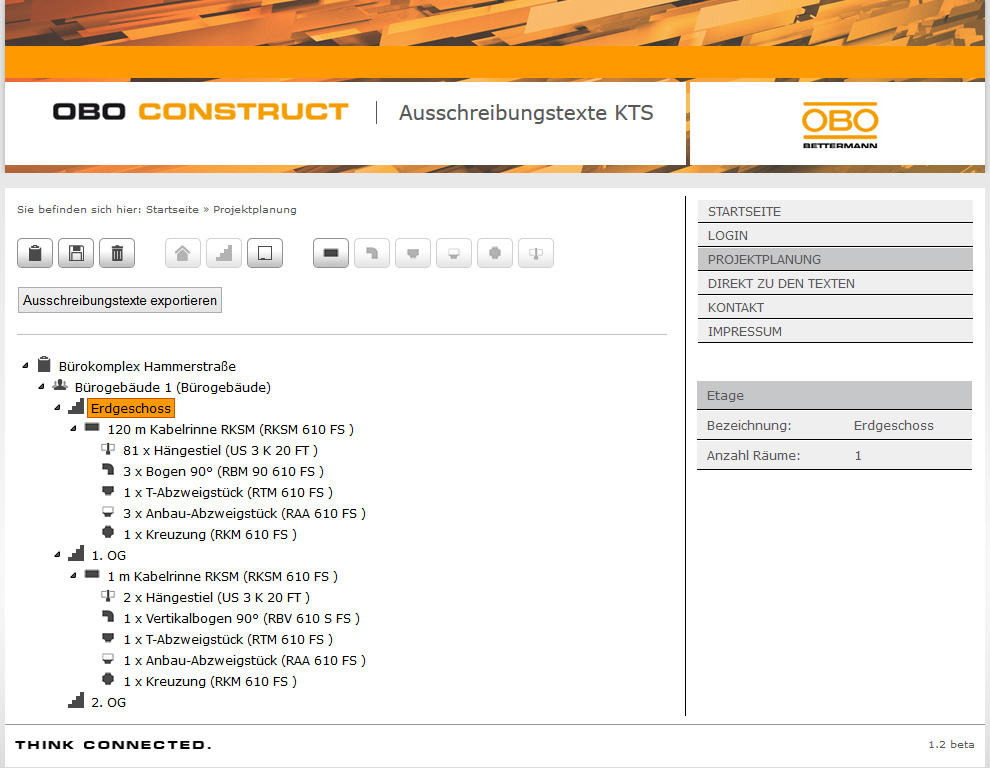Click the Bogen bend toolbar icon
This screenshot has height=768, width=990.
pos(372,253)
